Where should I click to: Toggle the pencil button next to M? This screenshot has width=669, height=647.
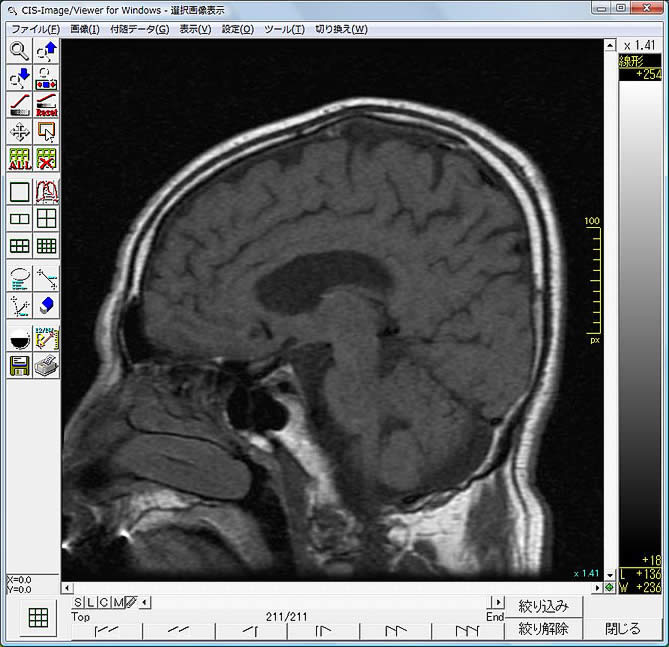[x=131, y=603]
